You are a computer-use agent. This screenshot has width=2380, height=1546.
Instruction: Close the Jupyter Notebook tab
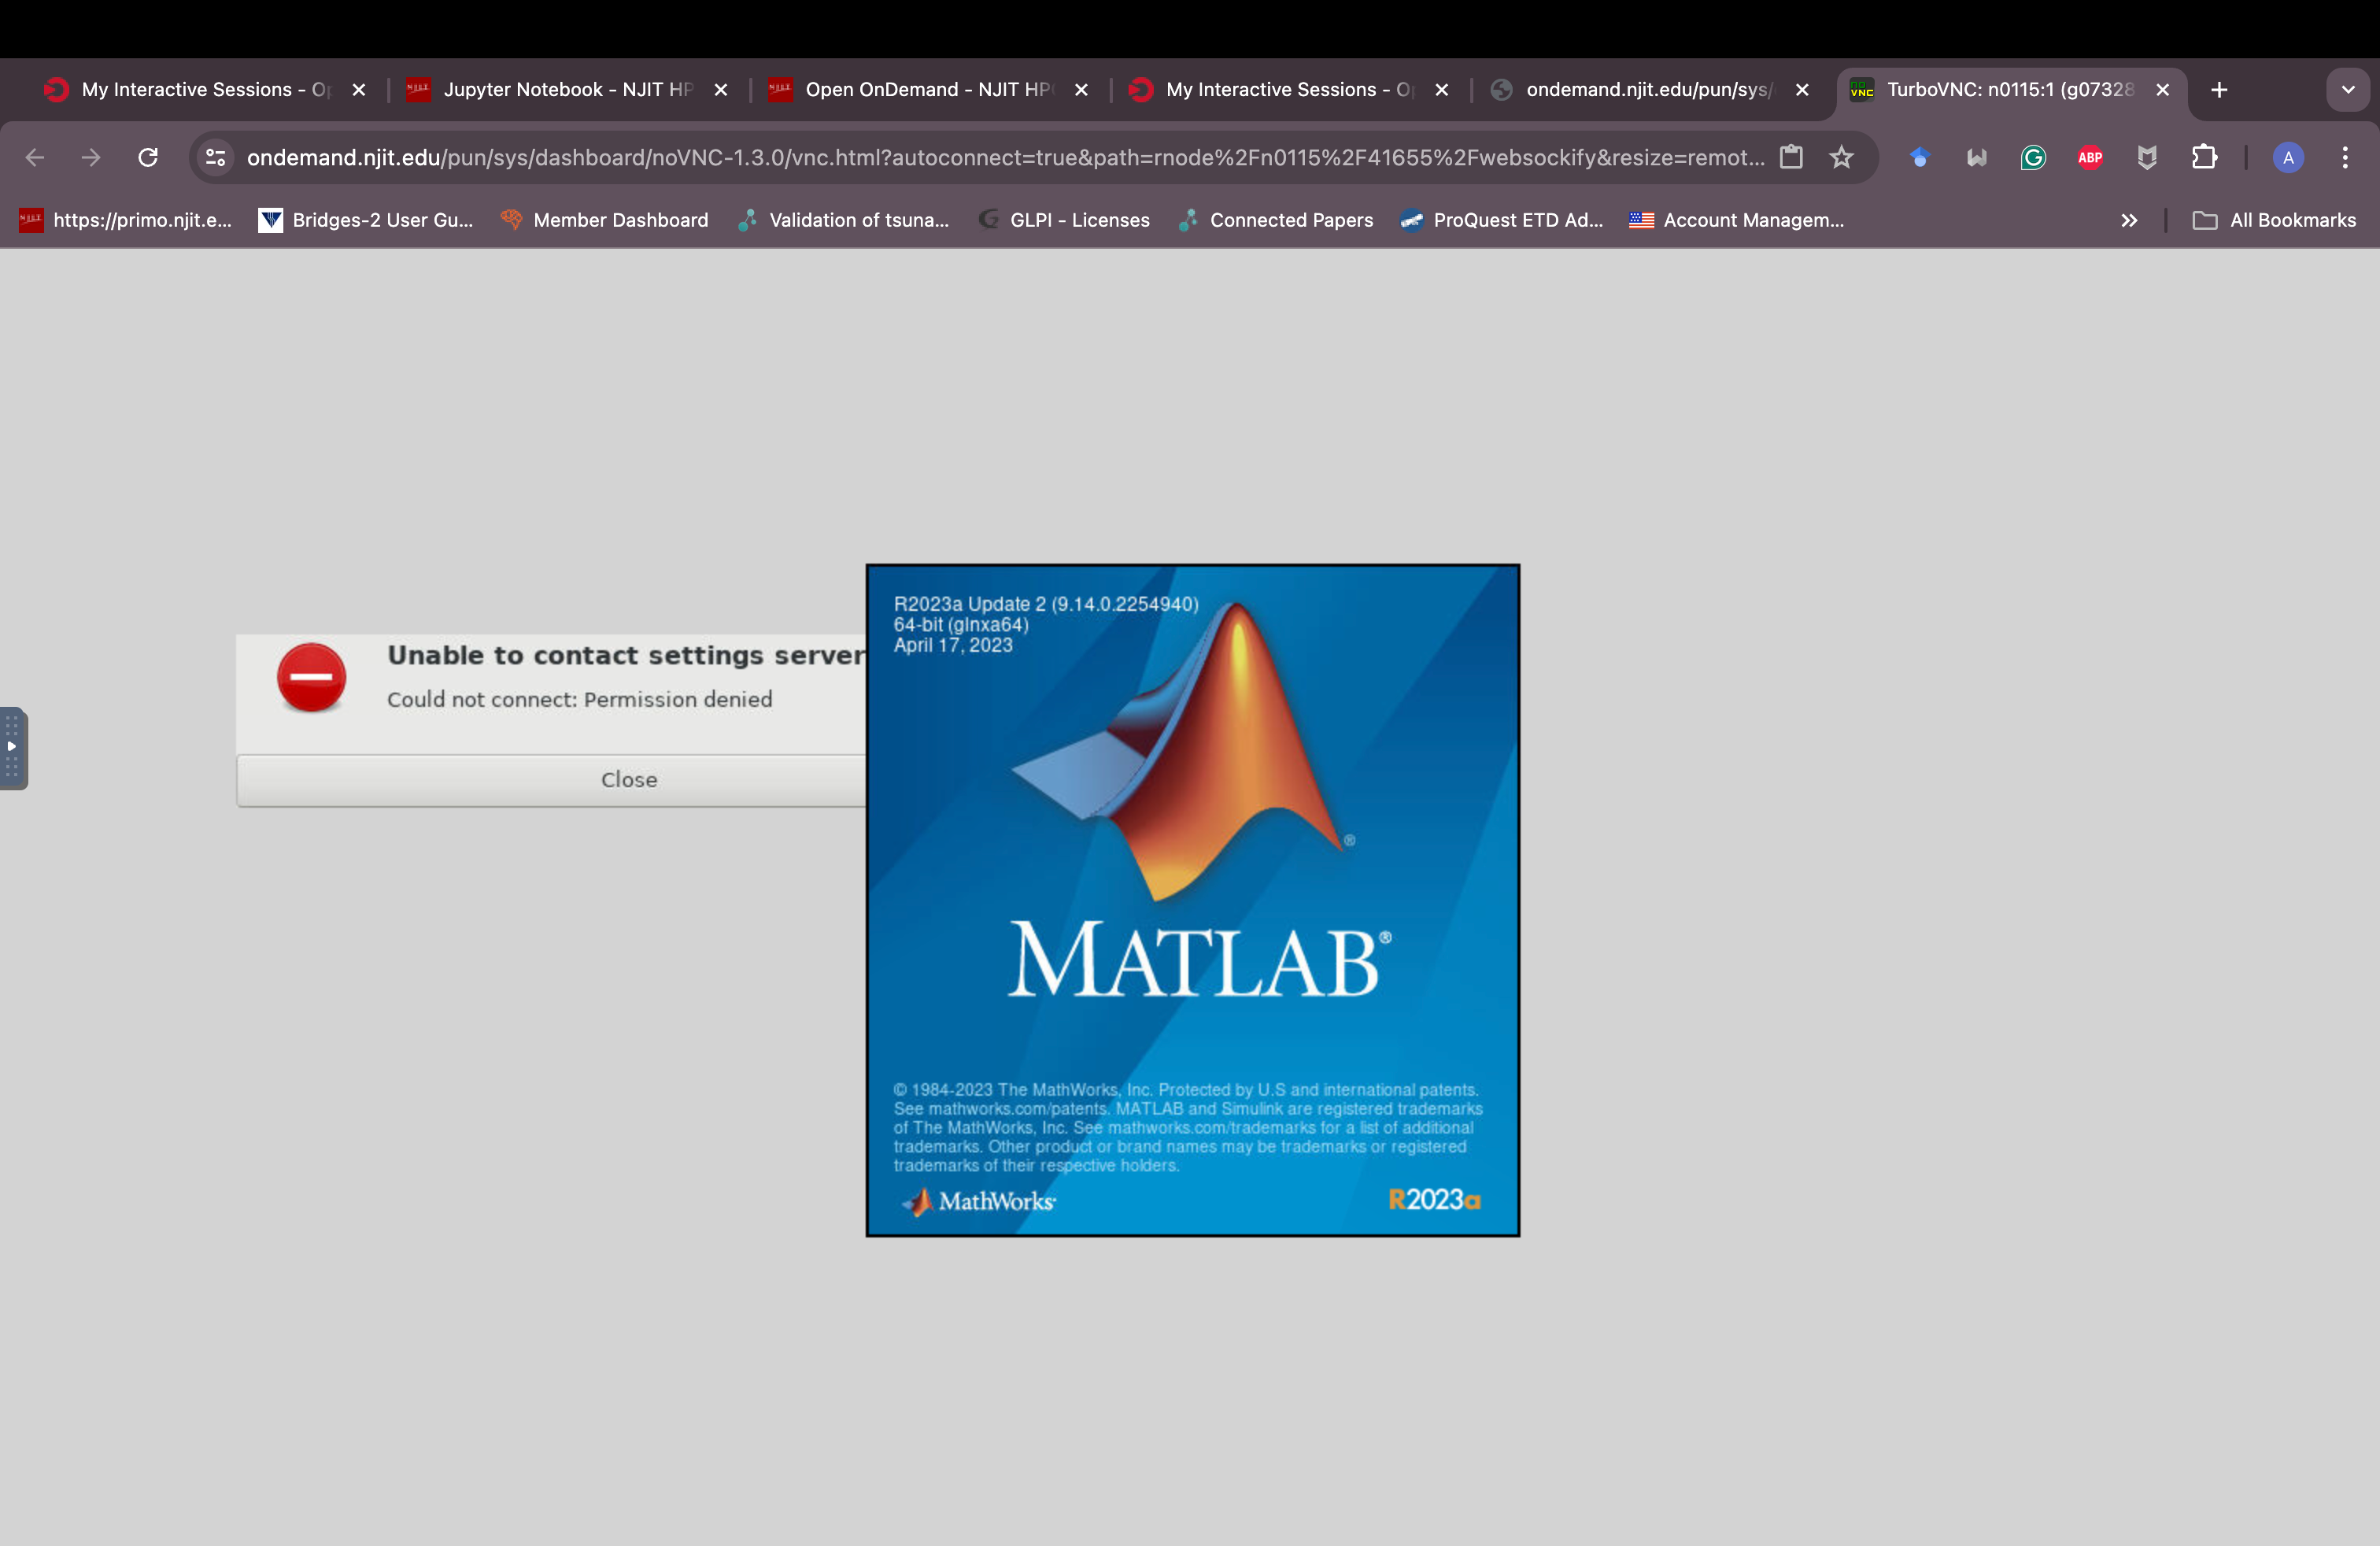(720, 90)
